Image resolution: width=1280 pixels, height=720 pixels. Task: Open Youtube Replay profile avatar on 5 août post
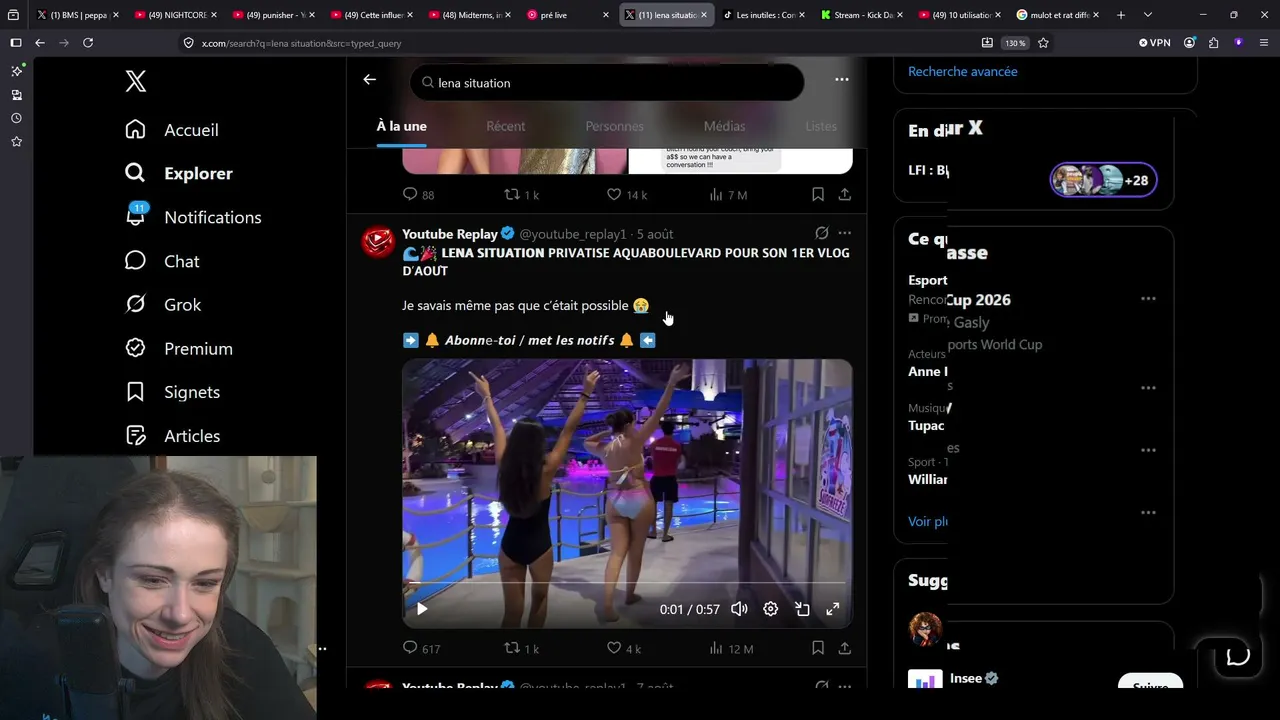pos(378,242)
